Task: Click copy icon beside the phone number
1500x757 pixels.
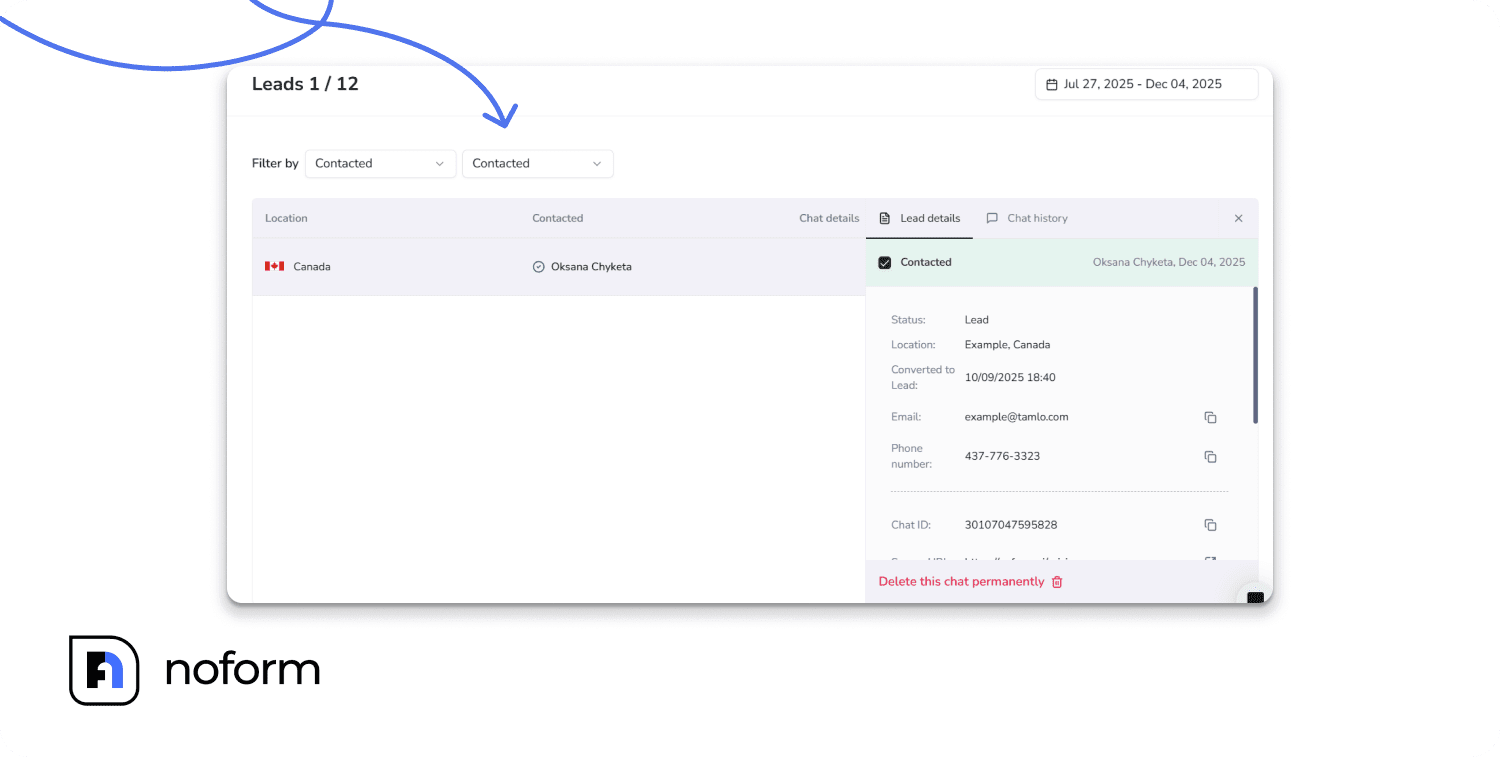Action: (x=1210, y=457)
